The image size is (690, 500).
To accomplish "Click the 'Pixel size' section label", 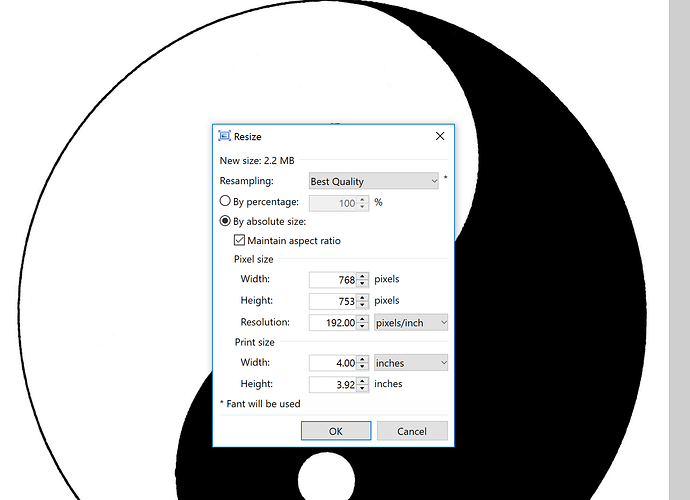I will coord(253,259).
